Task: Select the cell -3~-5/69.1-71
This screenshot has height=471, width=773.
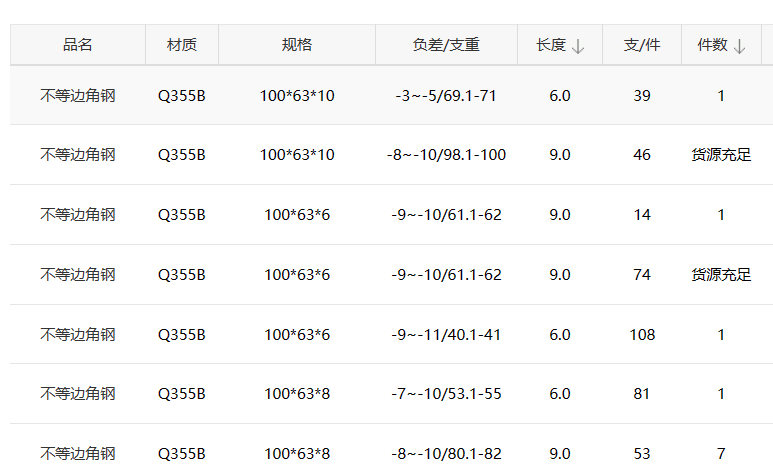Action: click(446, 96)
